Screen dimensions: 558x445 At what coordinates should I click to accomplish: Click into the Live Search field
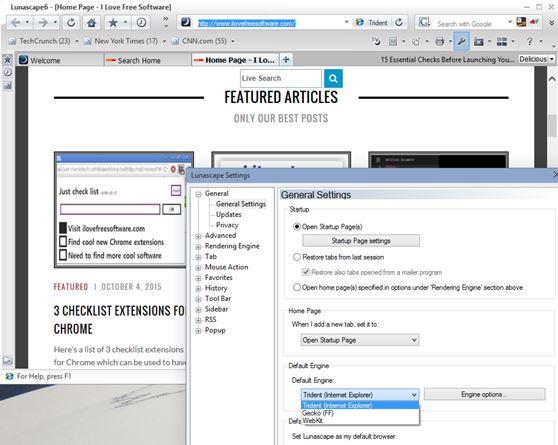coord(281,78)
